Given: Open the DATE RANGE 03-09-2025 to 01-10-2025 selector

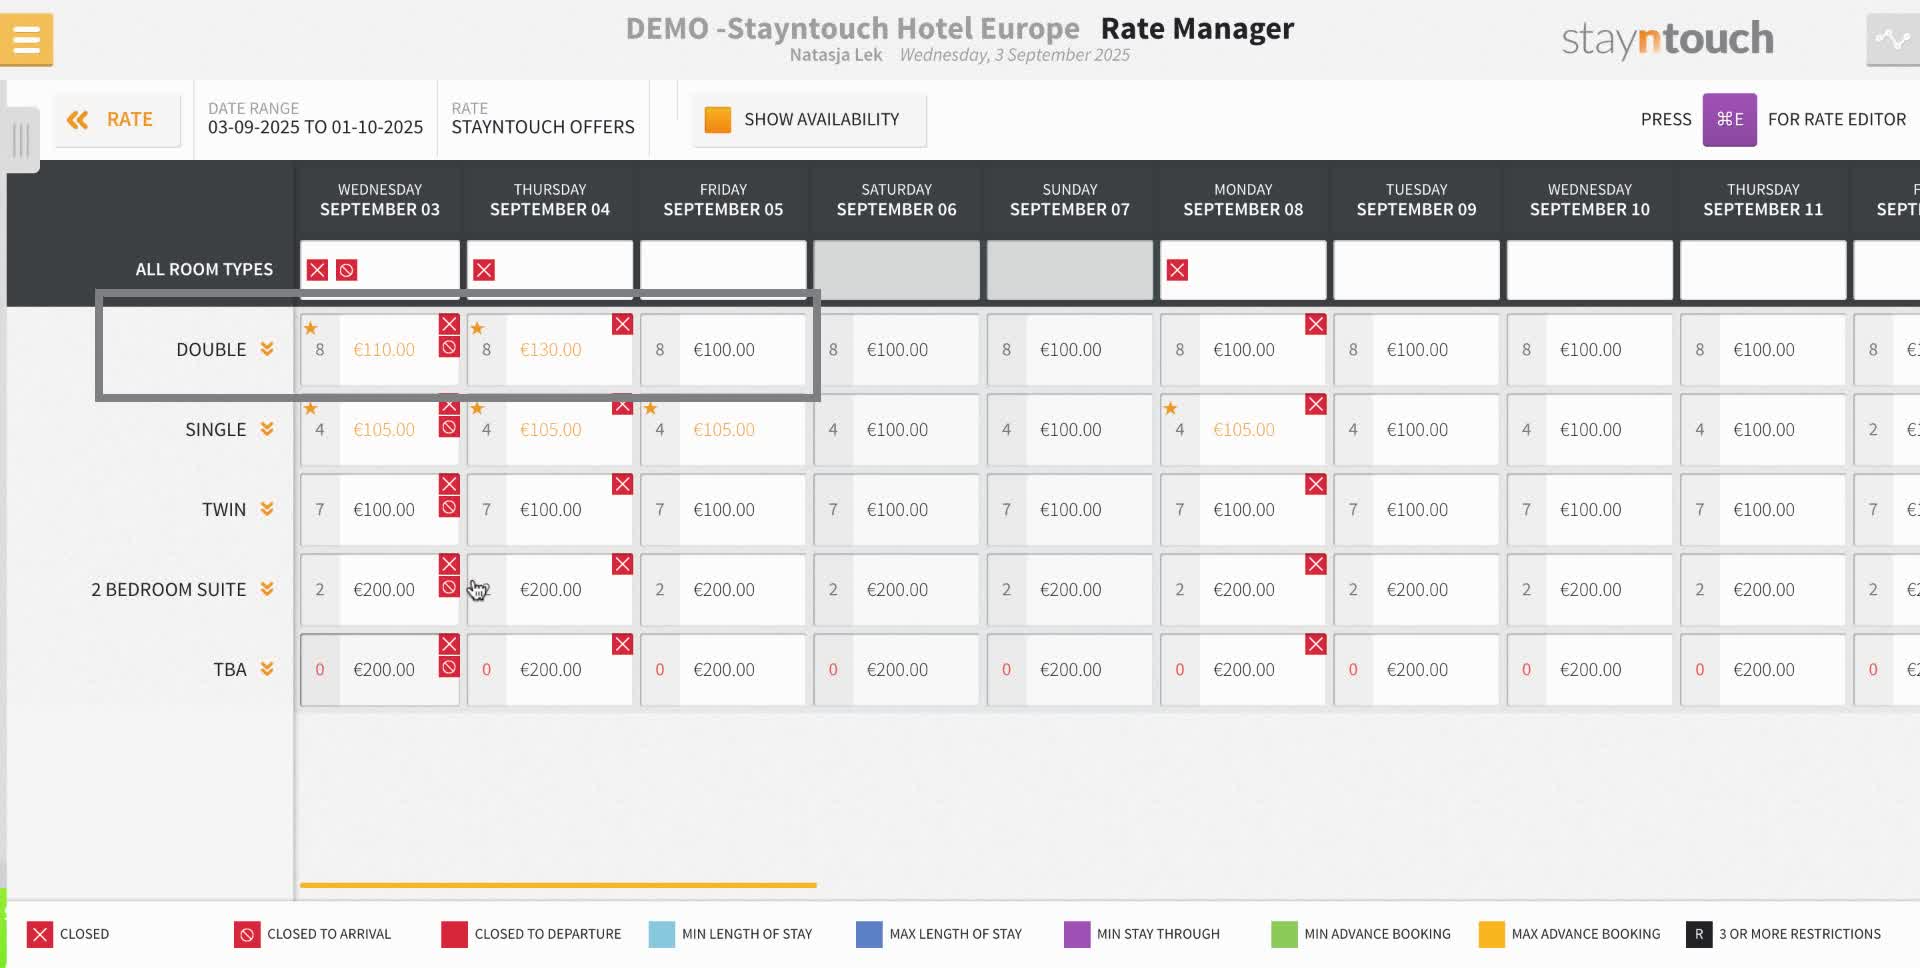Looking at the screenshot, I should click(315, 119).
